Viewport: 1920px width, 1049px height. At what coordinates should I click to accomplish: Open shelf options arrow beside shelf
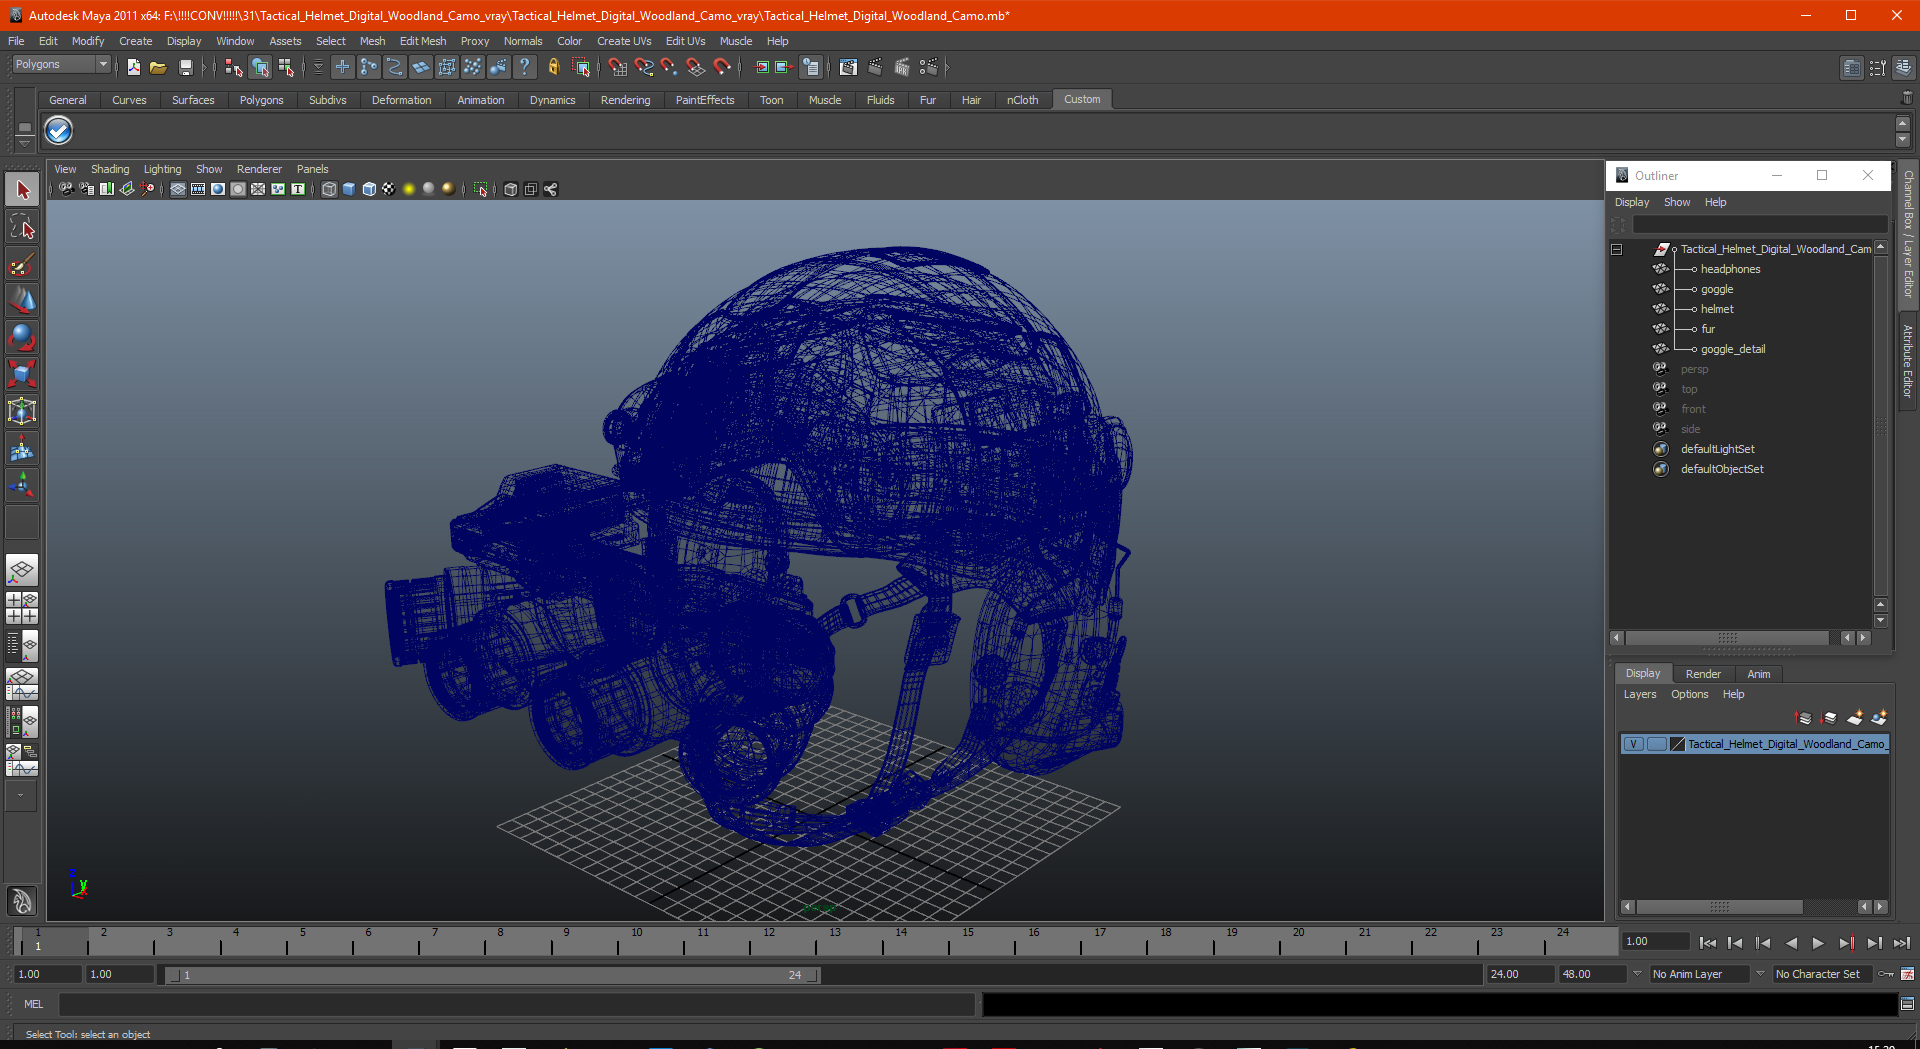click(24, 143)
